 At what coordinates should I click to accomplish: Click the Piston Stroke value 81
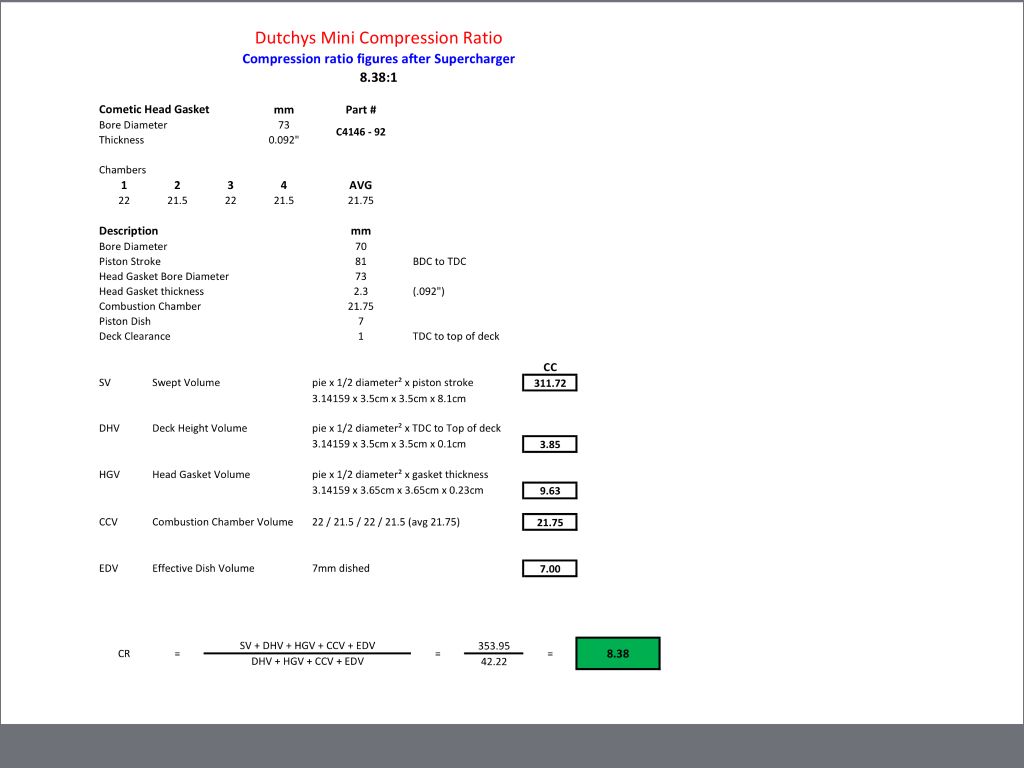[360, 261]
